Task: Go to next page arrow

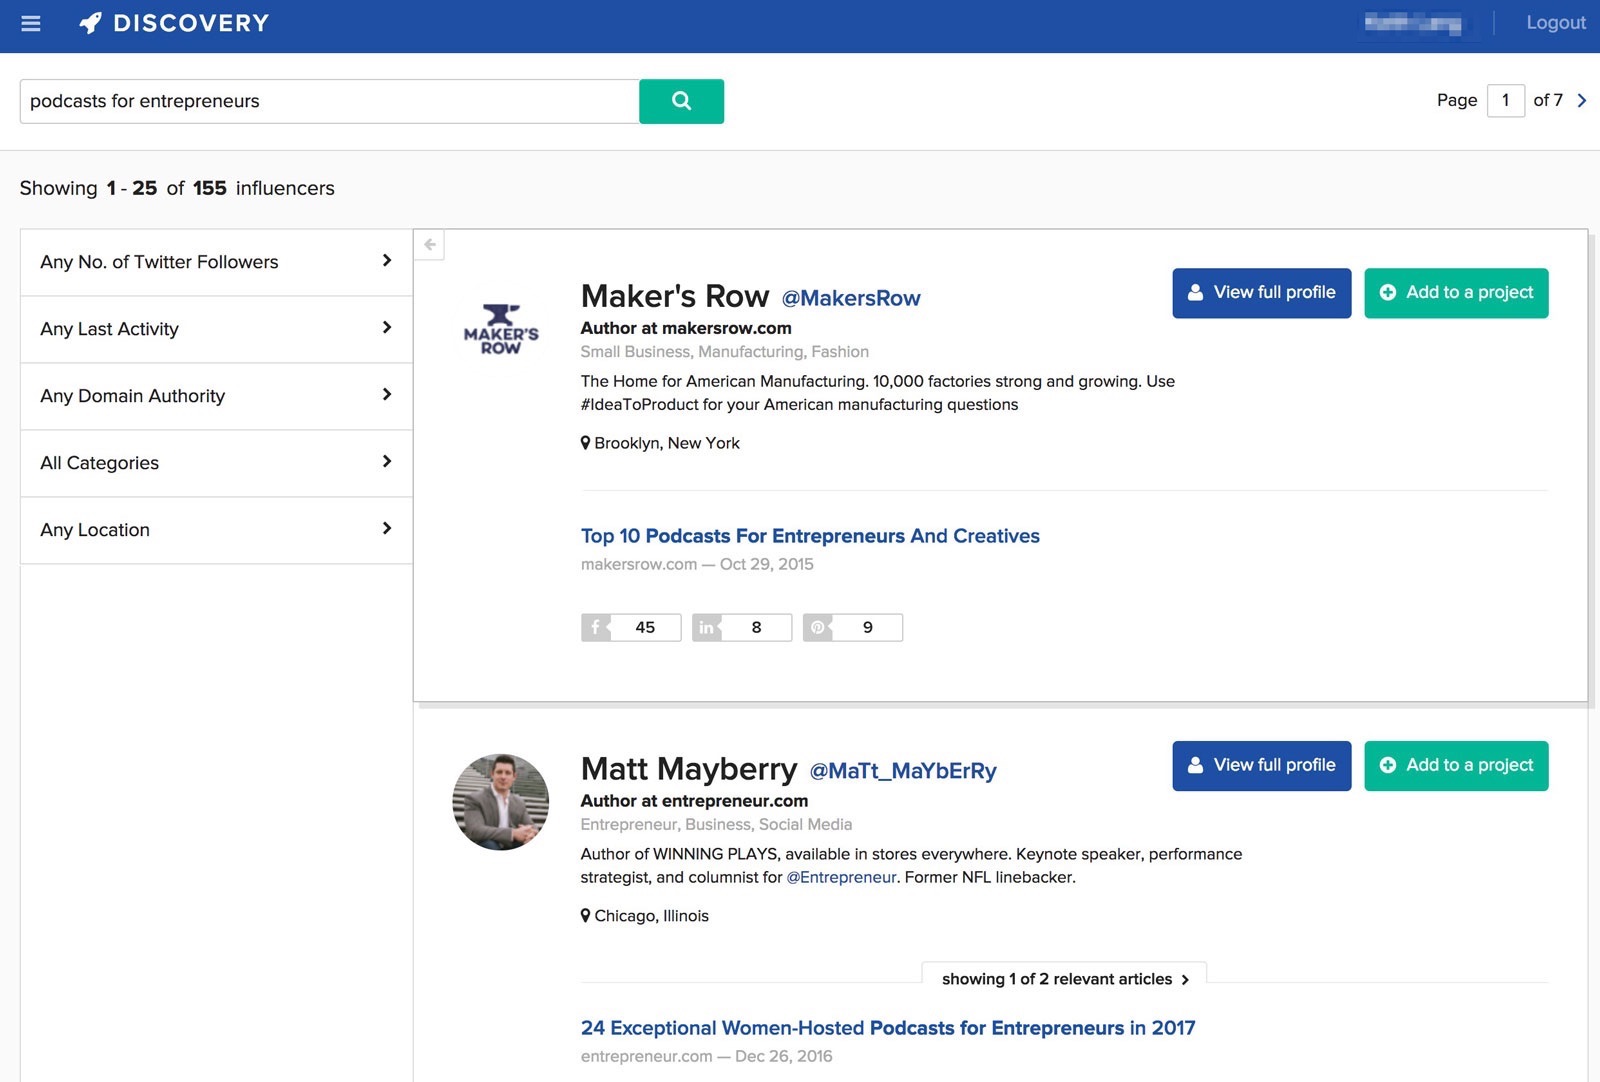Action: pyautogui.click(x=1582, y=100)
